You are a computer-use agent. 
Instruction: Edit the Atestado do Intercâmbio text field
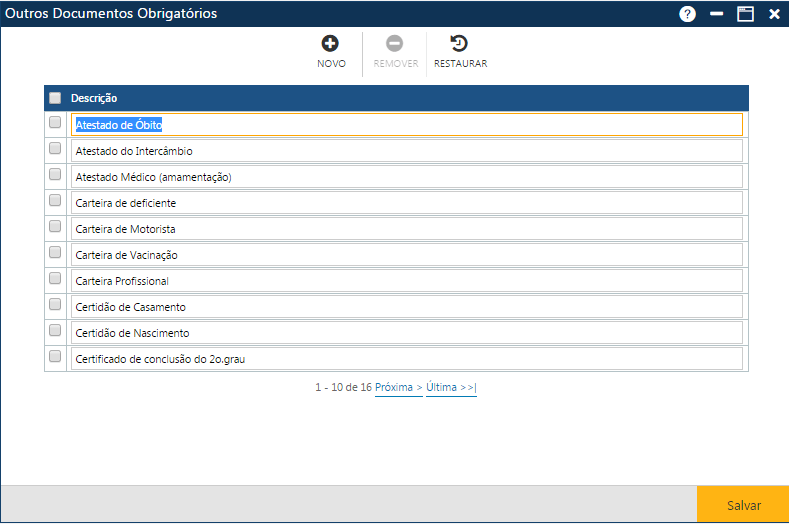(x=406, y=151)
